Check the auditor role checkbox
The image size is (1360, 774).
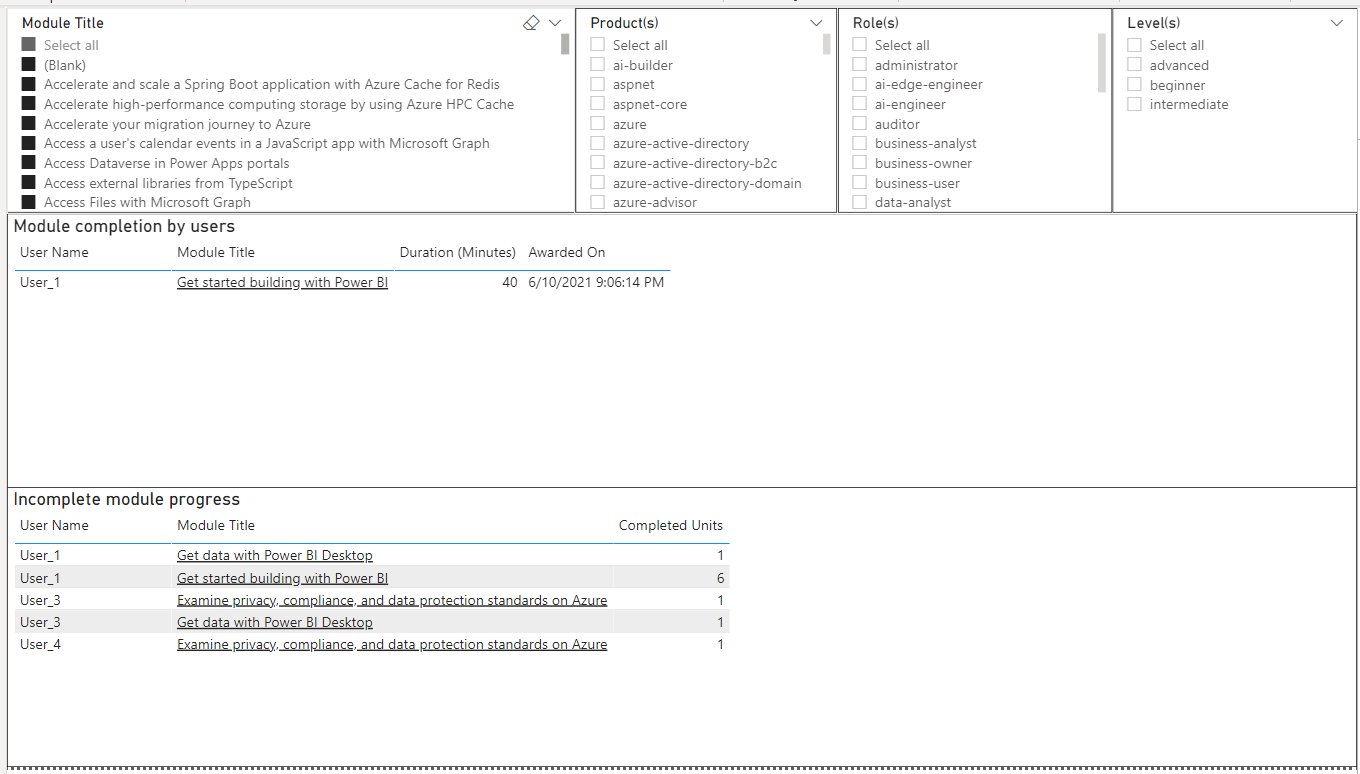pos(859,123)
